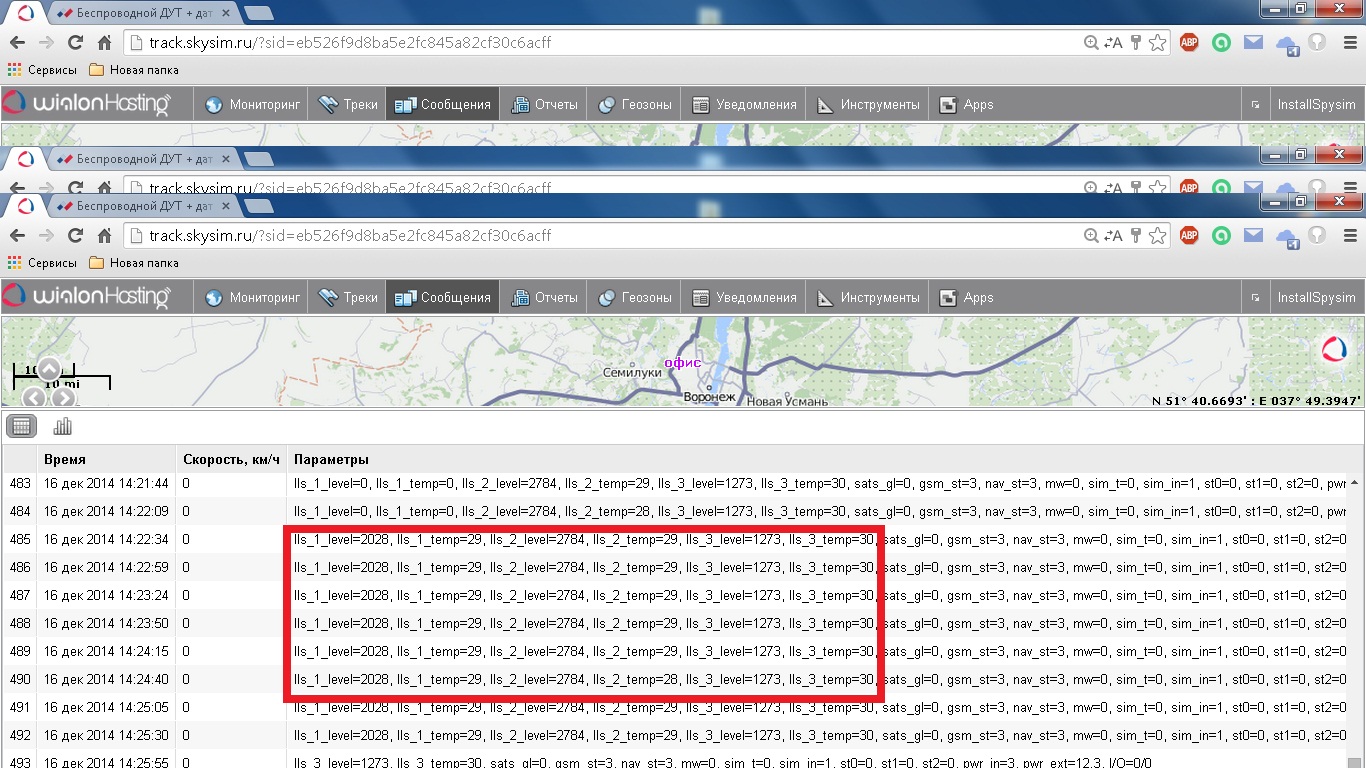Toggle the table view of messages
Screen dimensions: 1366x768
[22, 427]
